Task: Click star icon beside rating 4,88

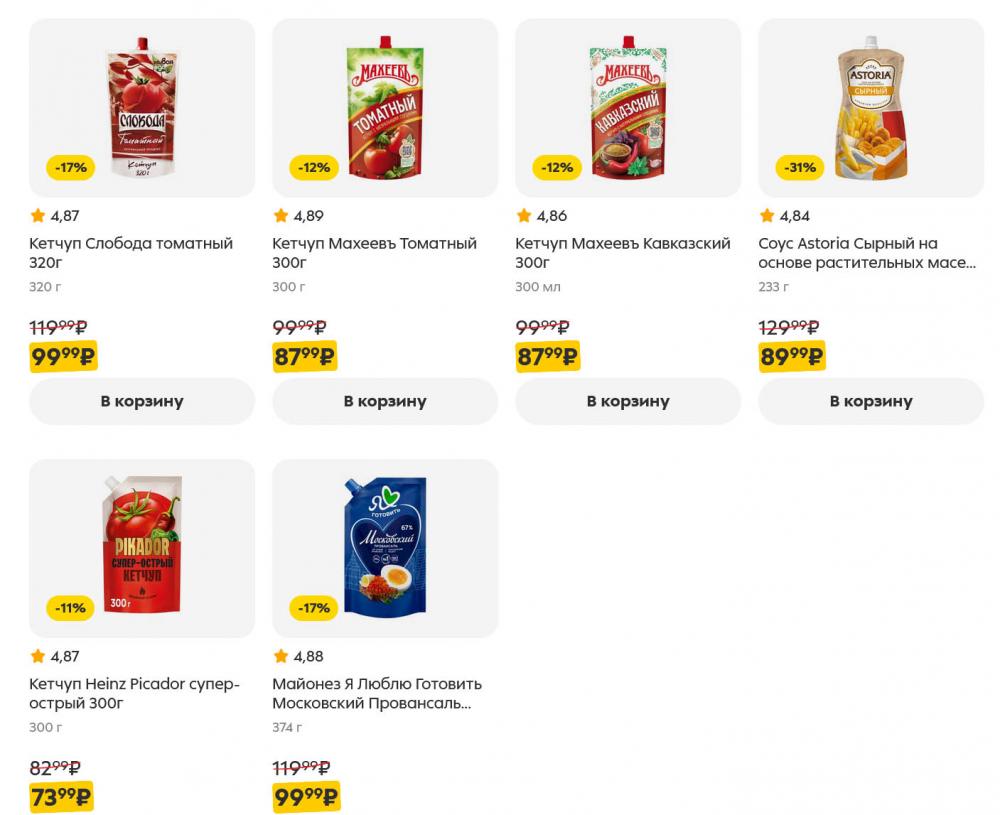Action: (281, 657)
